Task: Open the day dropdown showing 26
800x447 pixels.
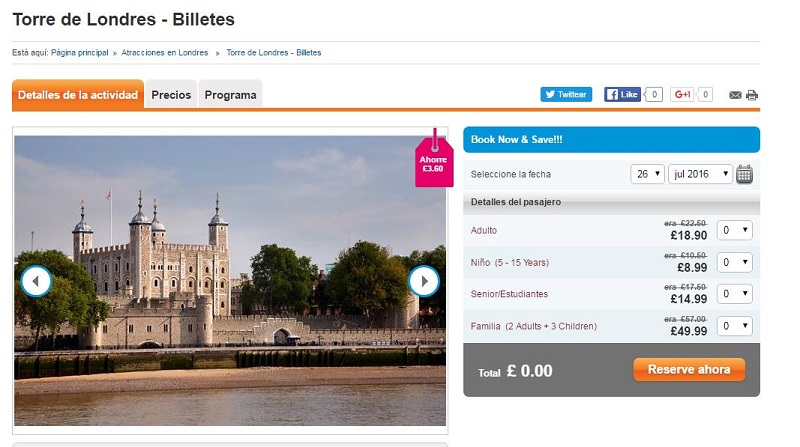Action: click(647, 174)
